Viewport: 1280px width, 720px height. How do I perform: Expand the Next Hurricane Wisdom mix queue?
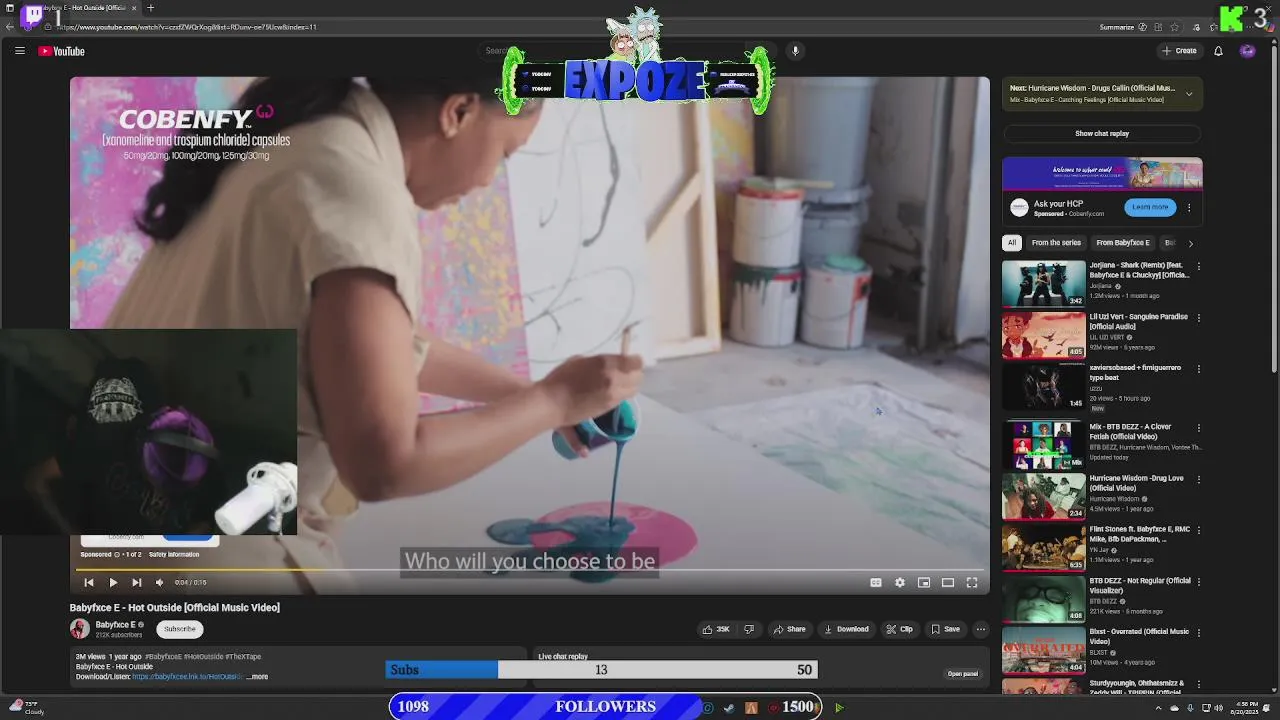pyautogui.click(x=1189, y=94)
